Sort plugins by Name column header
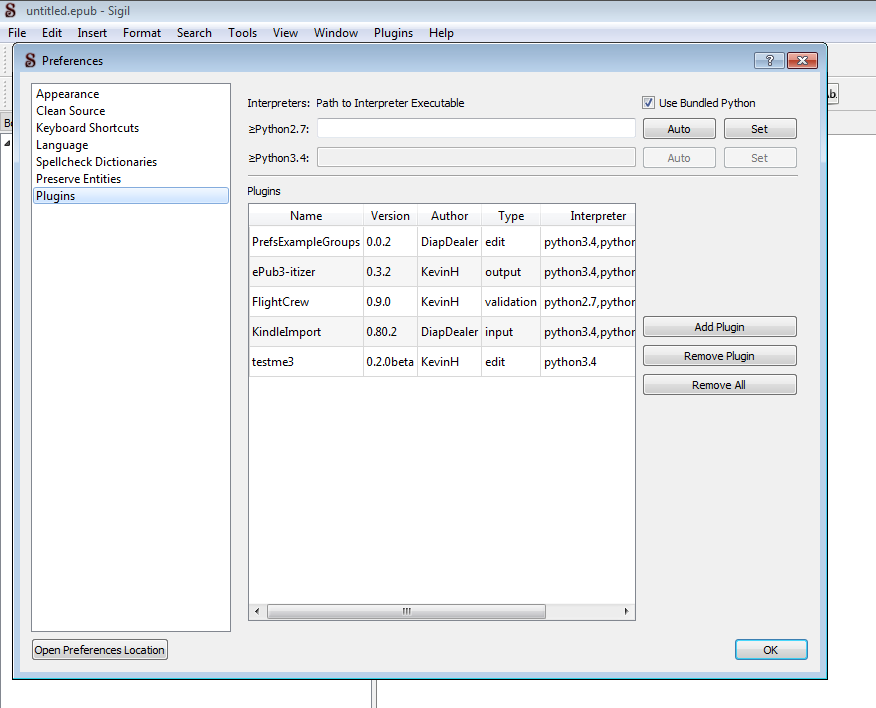The height and width of the screenshot is (708, 876). click(306, 216)
